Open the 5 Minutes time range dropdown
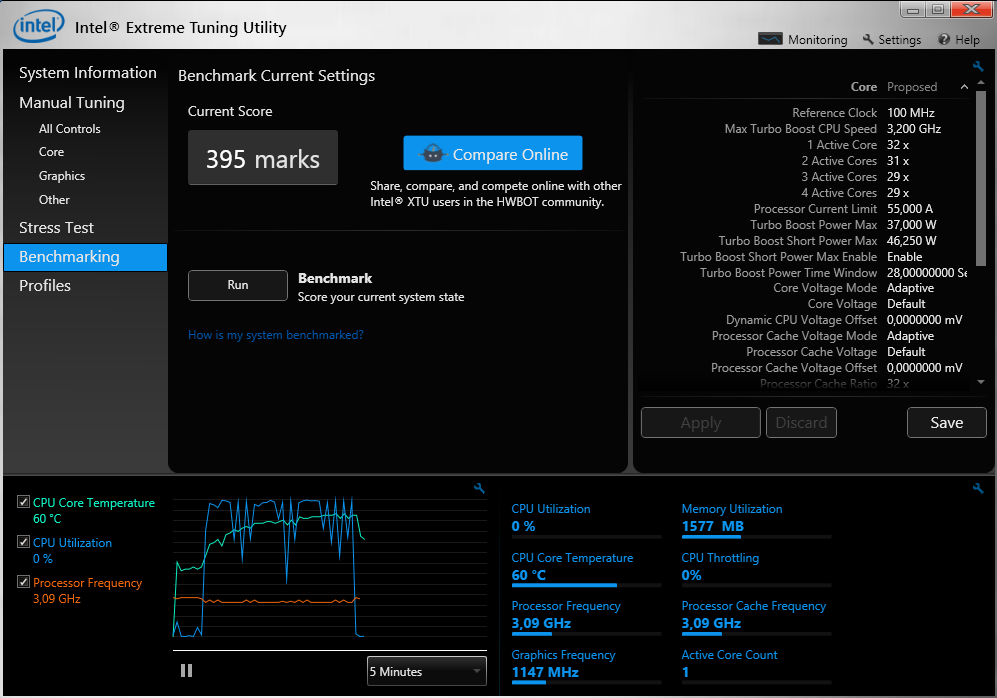 pyautogui.click(x=427, y=671)
